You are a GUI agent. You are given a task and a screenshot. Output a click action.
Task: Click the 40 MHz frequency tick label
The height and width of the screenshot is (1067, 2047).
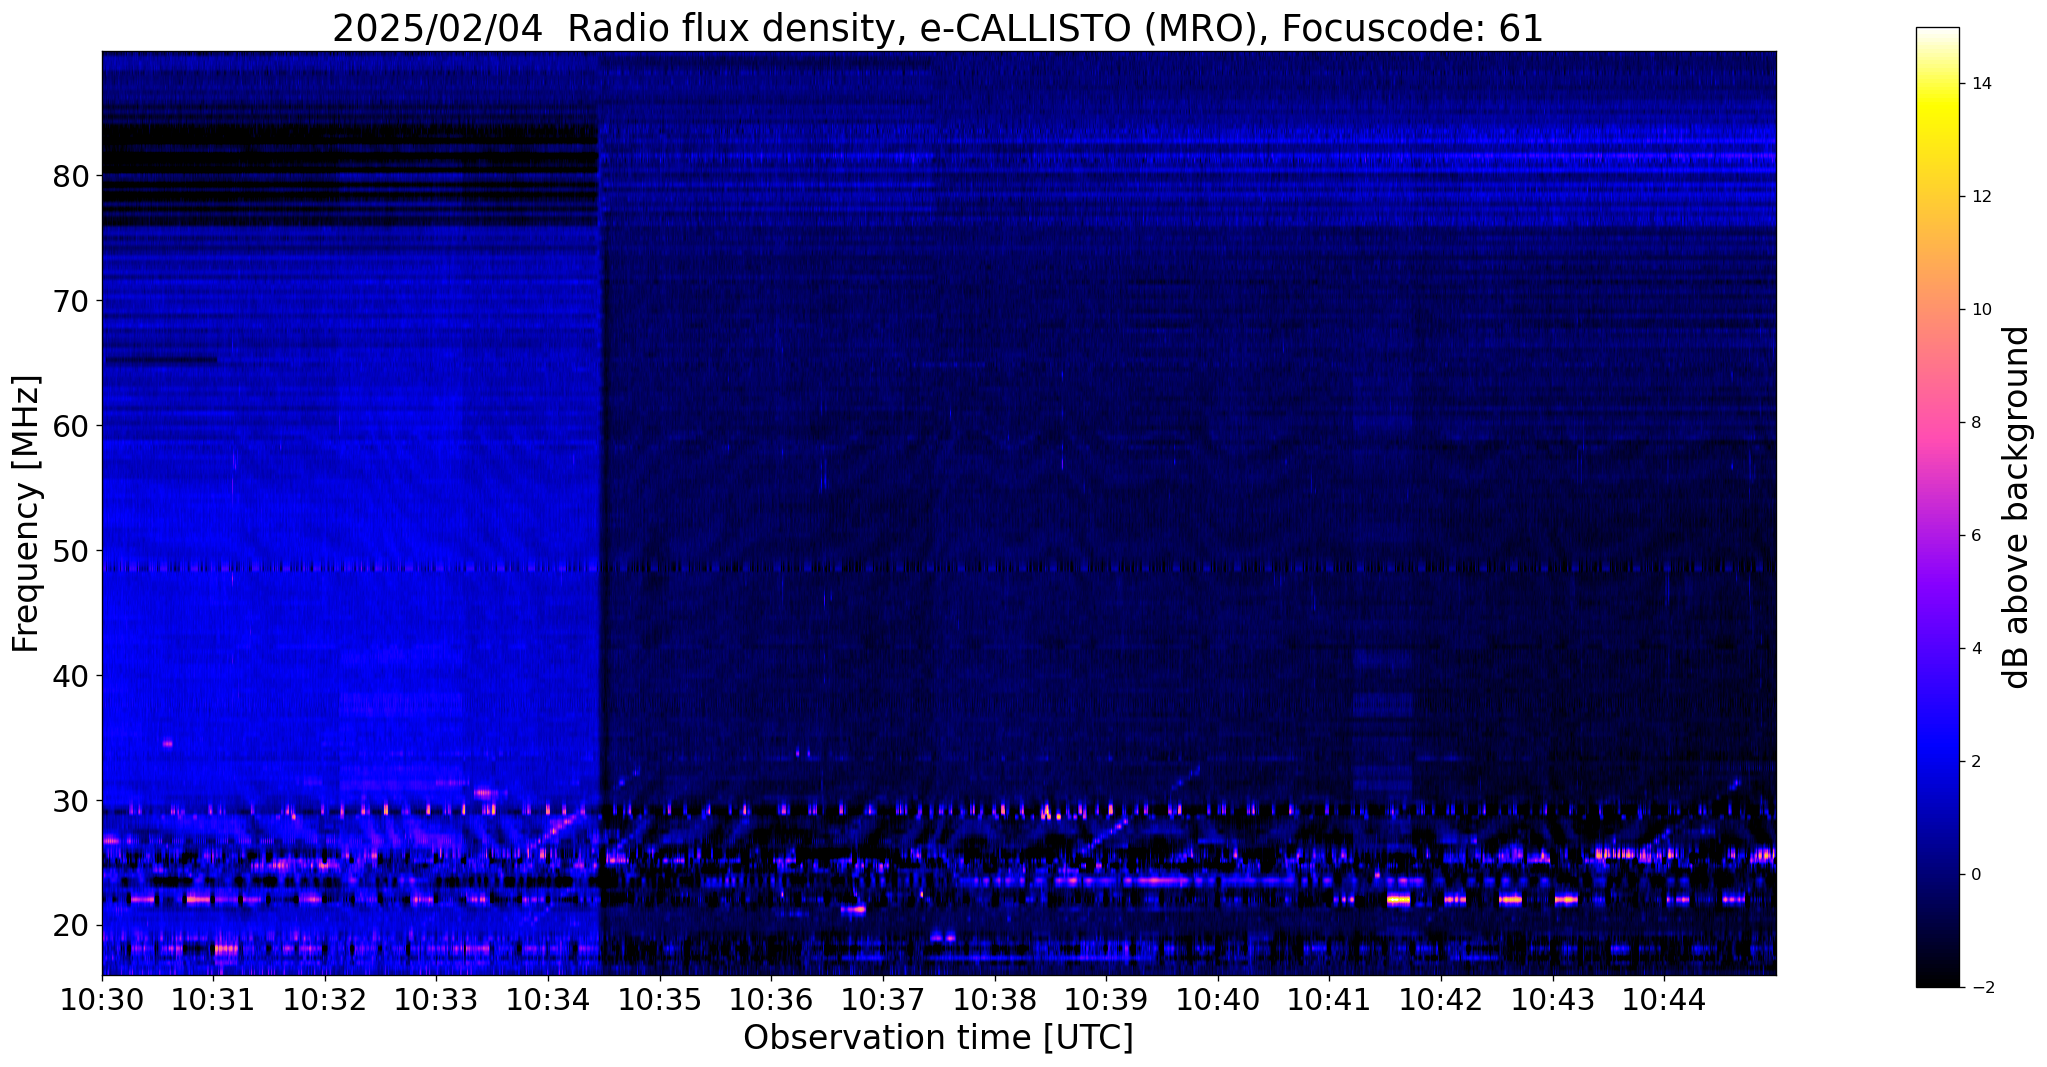70,676
